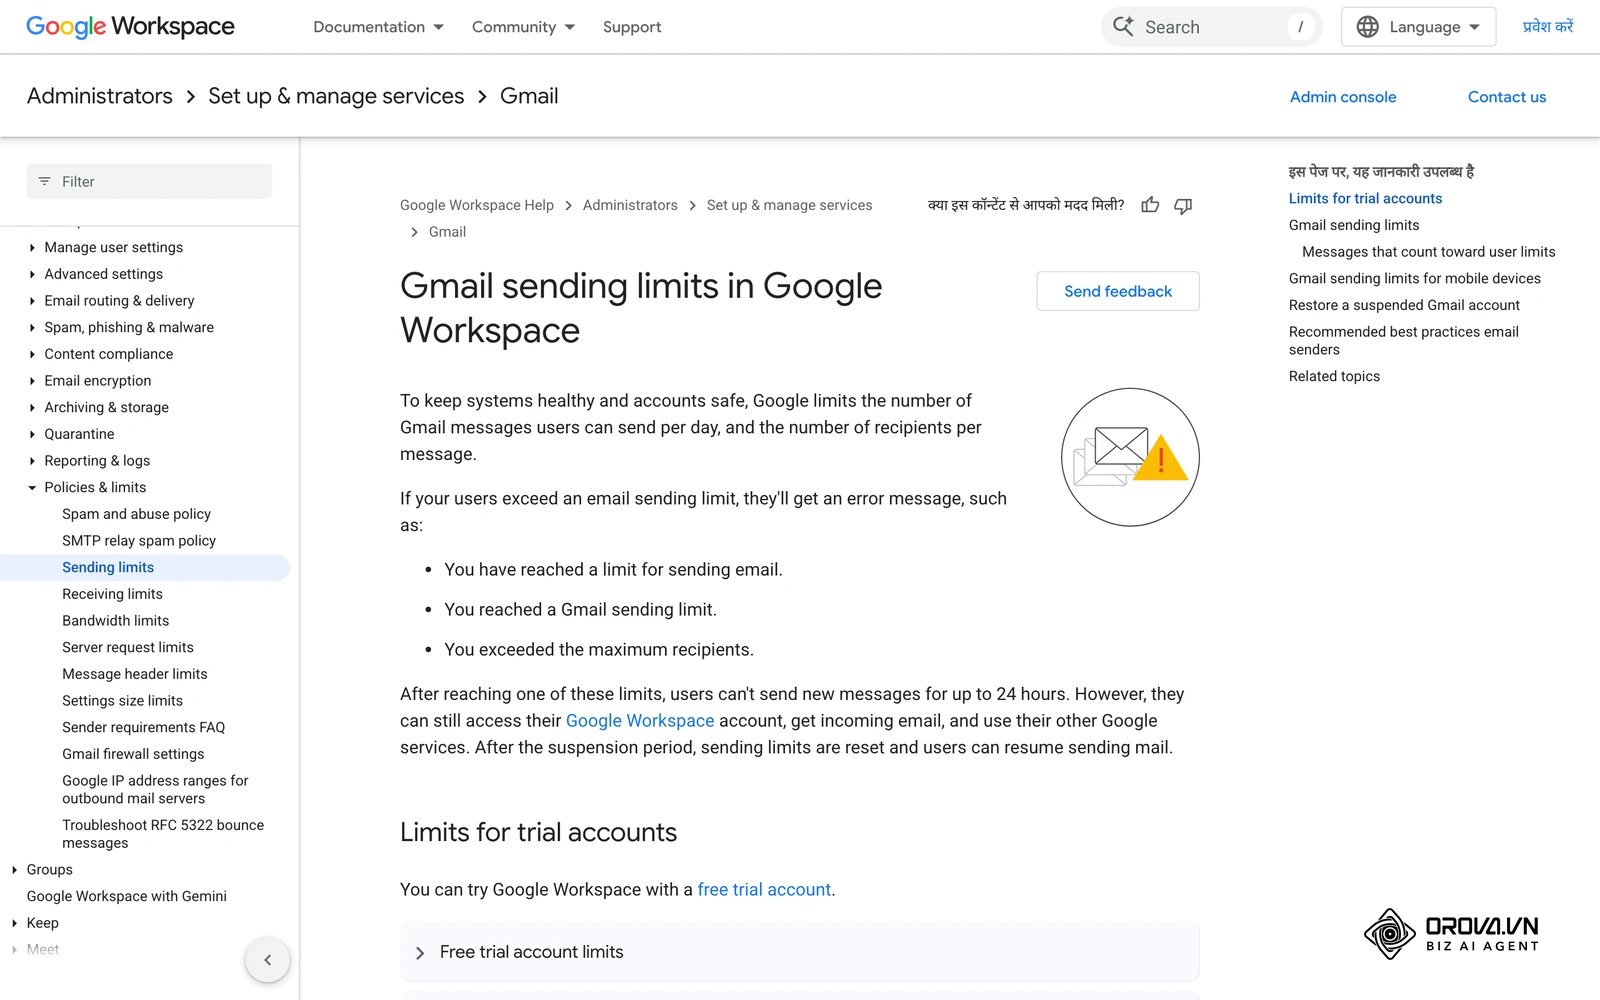Jump to Gmail sending limits for mobile devices

coord(1415,279)
